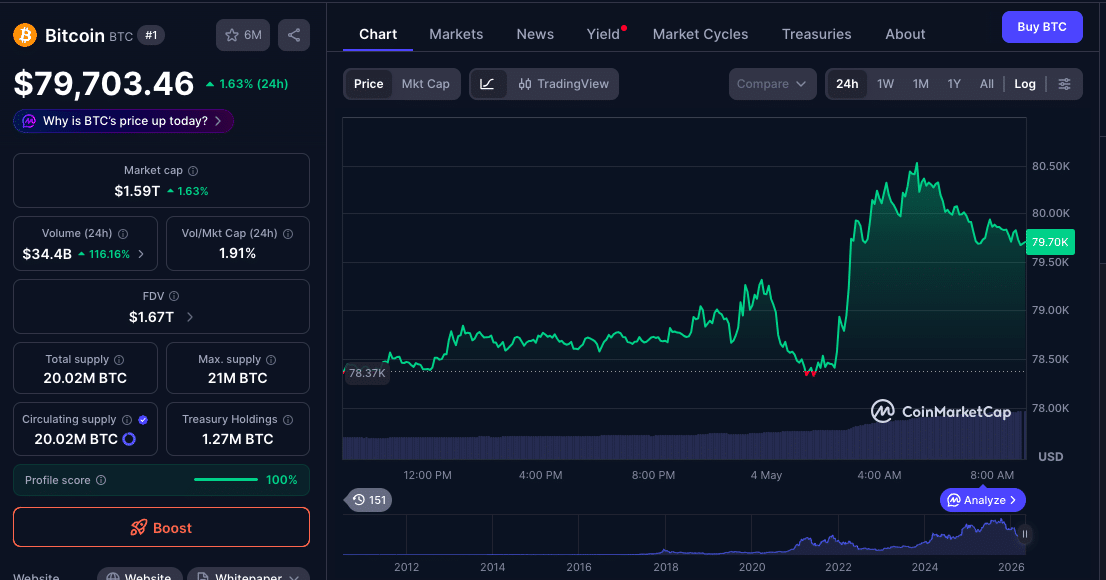Open the Treasuries tab
This screenshot has height=580, width=1106.
tap(817, 34)
